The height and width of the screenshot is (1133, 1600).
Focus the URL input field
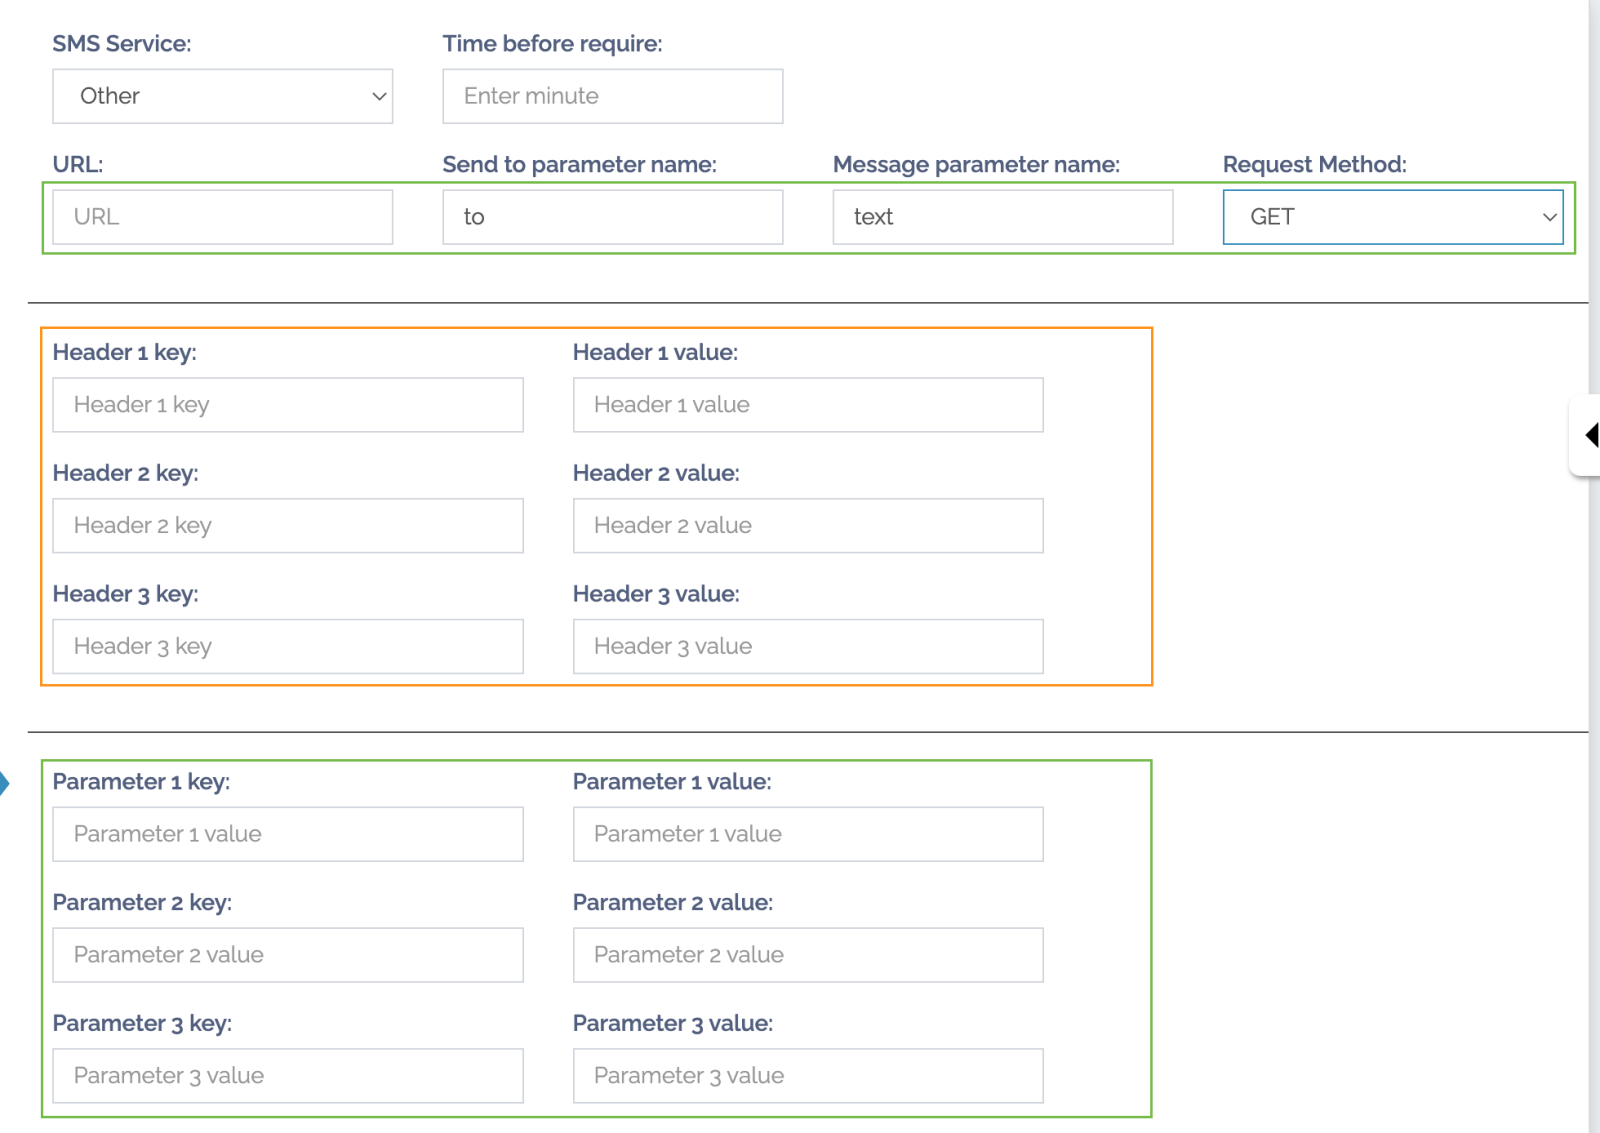222,217
